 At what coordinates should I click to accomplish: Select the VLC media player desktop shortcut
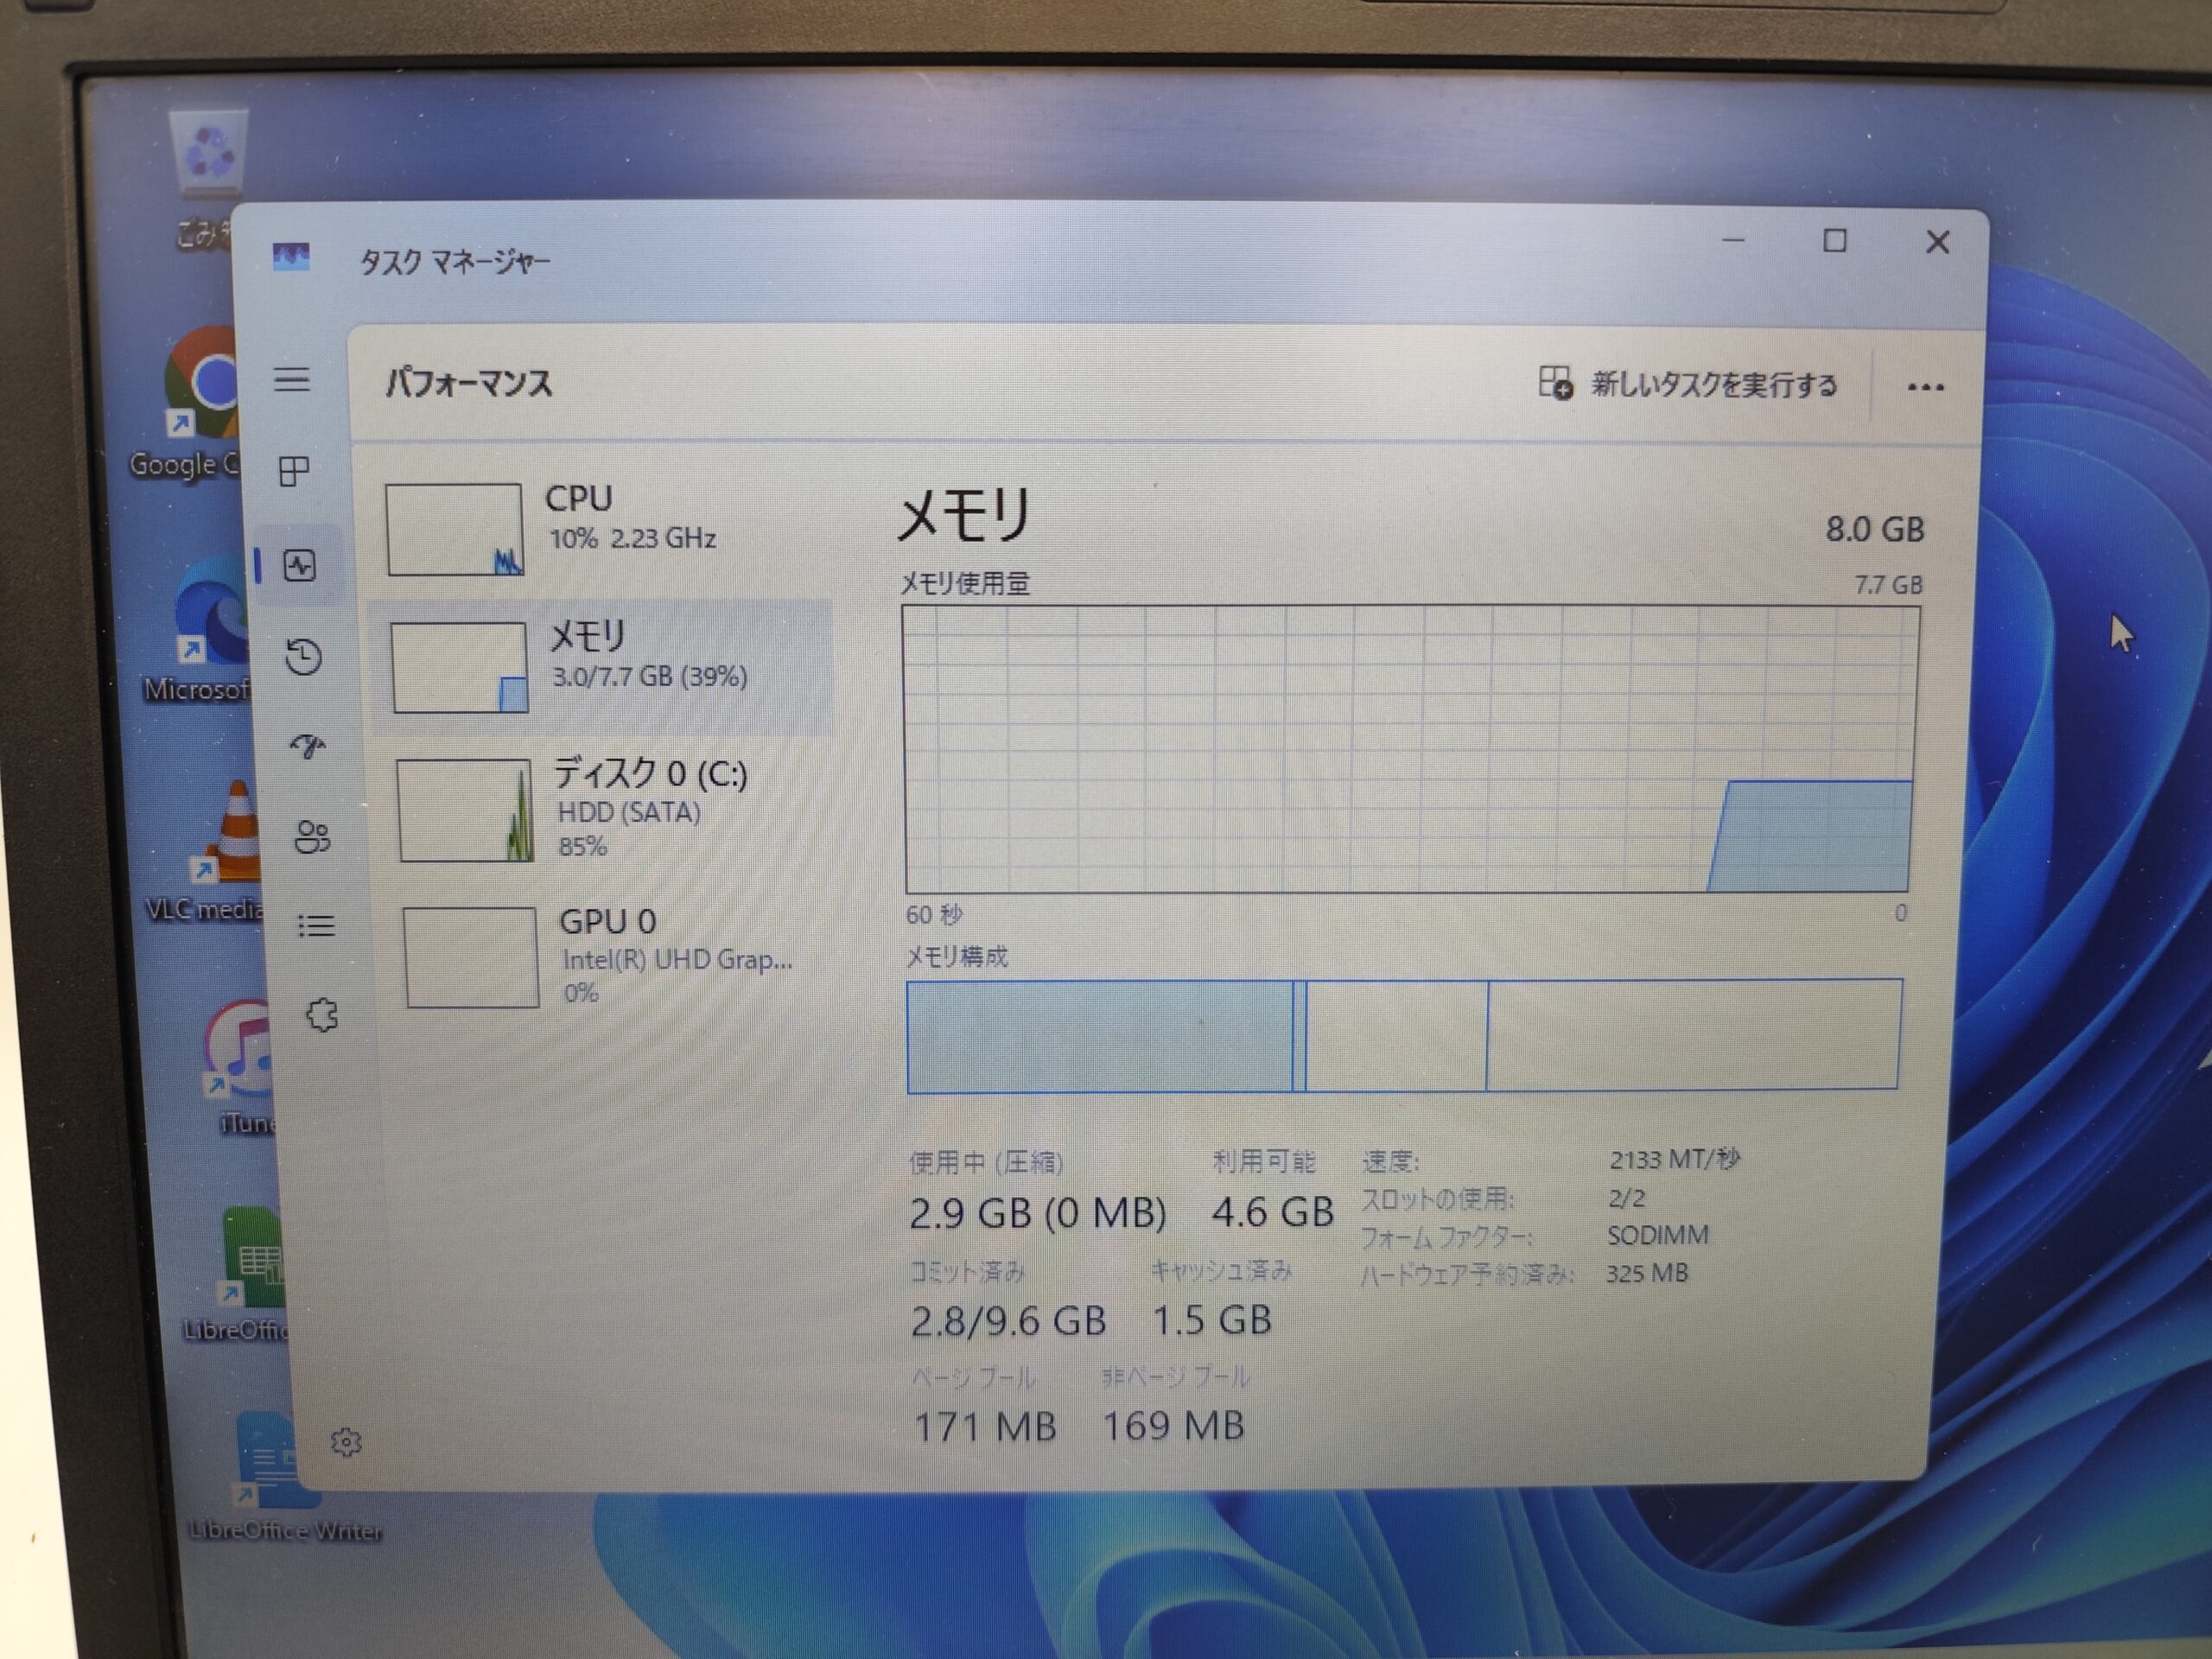click(x=212, y=850)
